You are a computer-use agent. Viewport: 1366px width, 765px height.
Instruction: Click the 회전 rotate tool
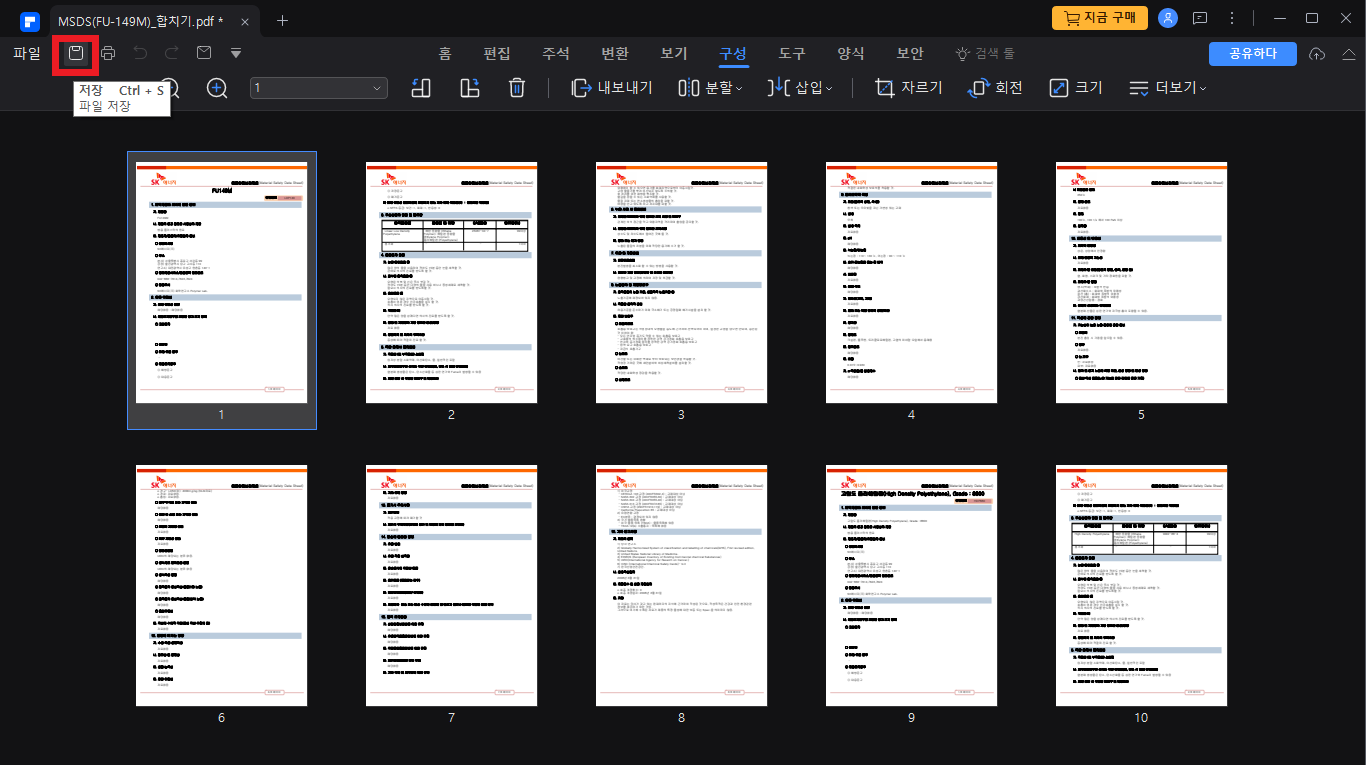pos(995,88)
